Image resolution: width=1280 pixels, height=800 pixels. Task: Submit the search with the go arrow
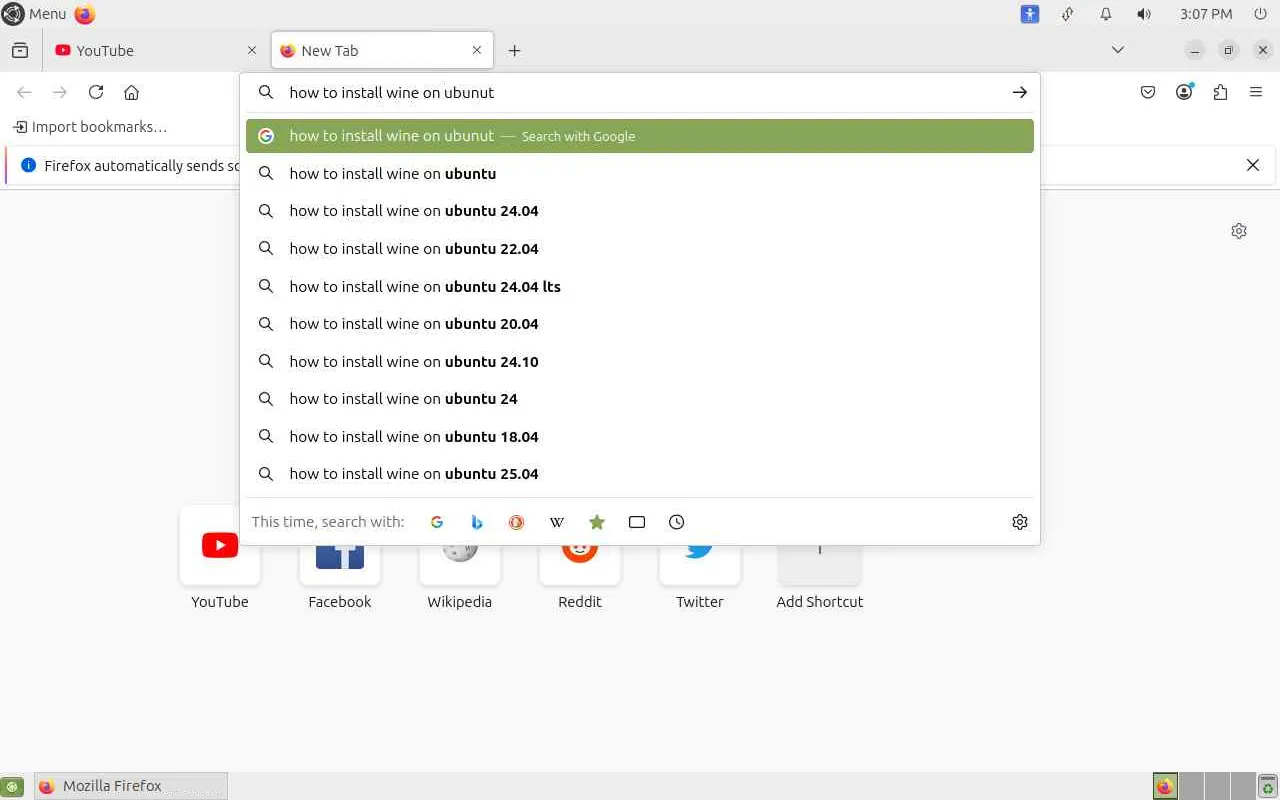1019,92
